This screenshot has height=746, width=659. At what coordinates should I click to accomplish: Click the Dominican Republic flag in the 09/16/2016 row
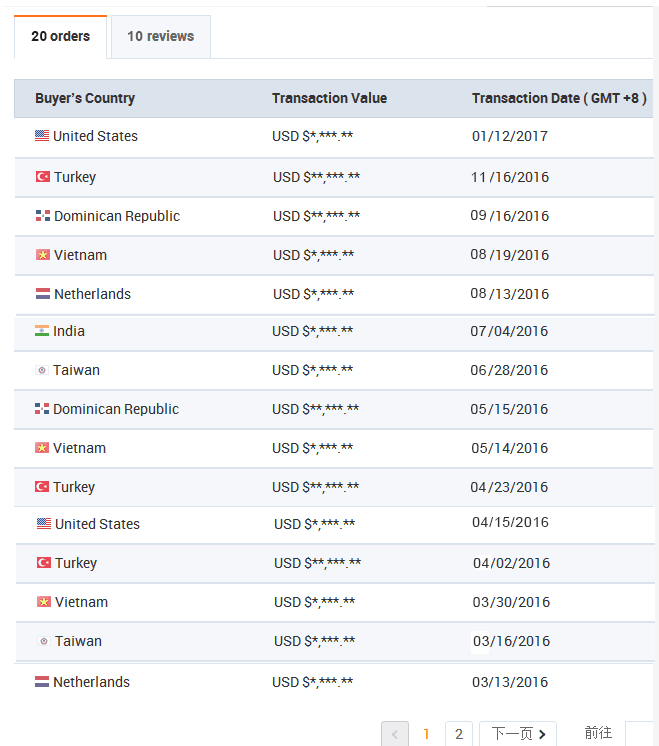(43, 216)
